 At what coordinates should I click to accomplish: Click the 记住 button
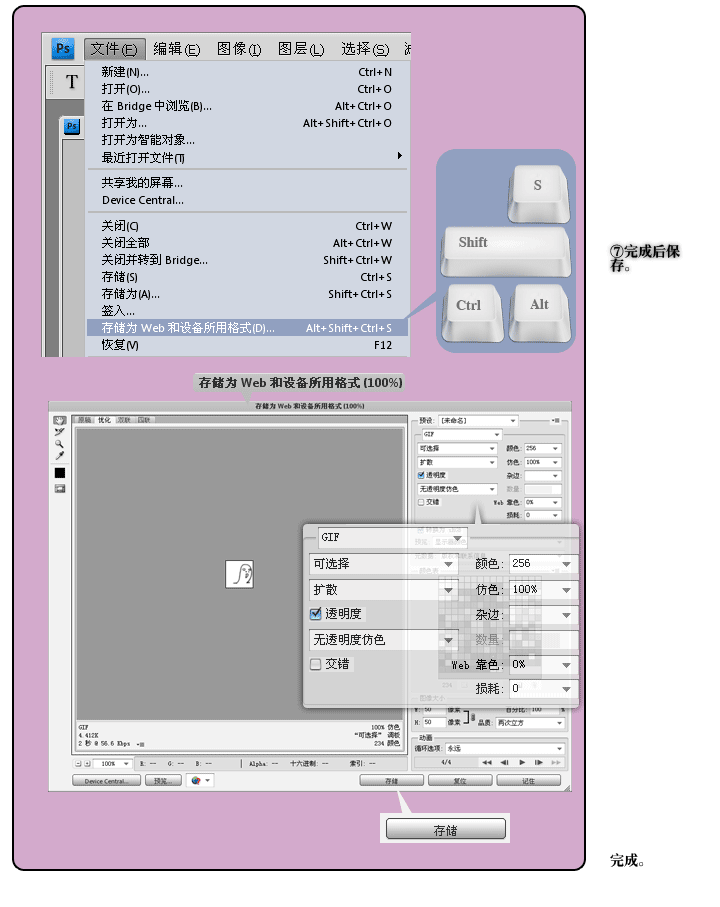click(x=529, y=781)
